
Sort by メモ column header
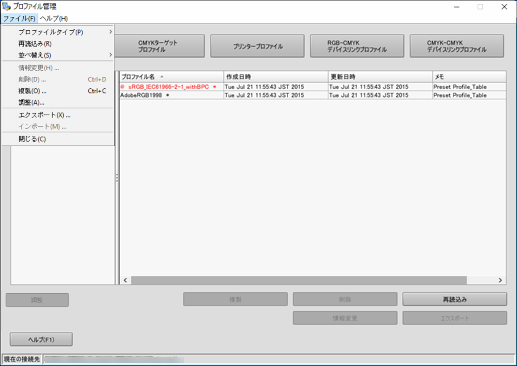pyautogui.click(x=469, y=77)
